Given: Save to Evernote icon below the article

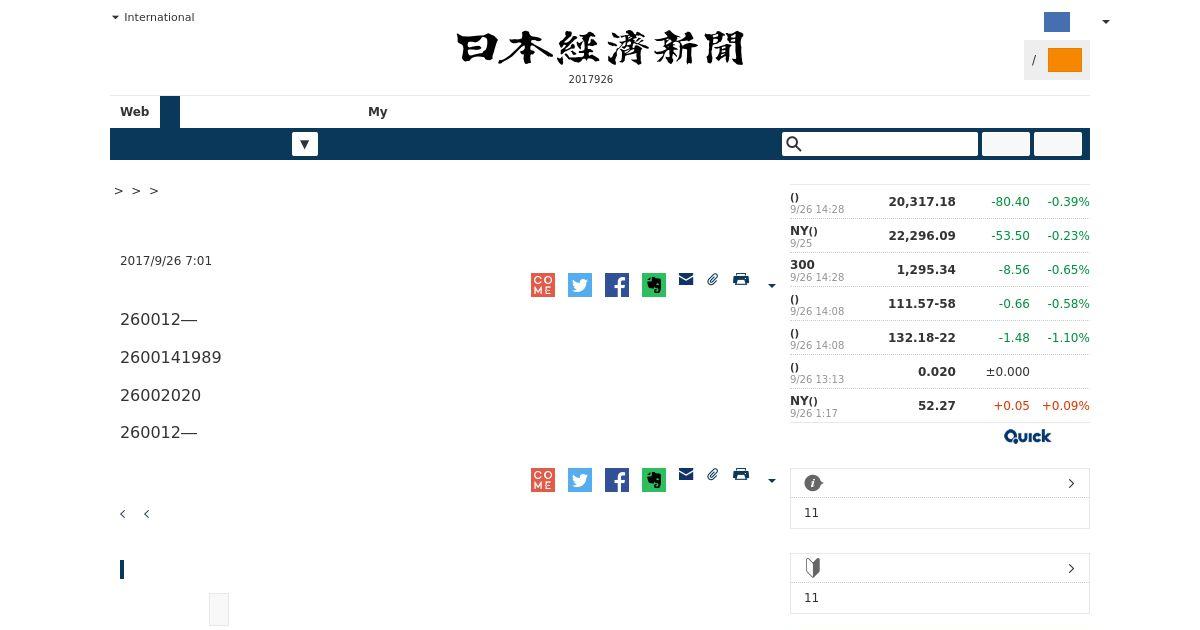Looking at the screenshot, I should 654,480.
